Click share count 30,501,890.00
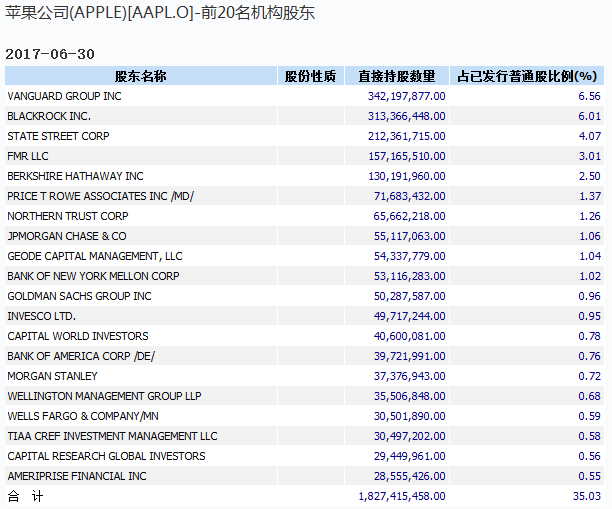 409,416
